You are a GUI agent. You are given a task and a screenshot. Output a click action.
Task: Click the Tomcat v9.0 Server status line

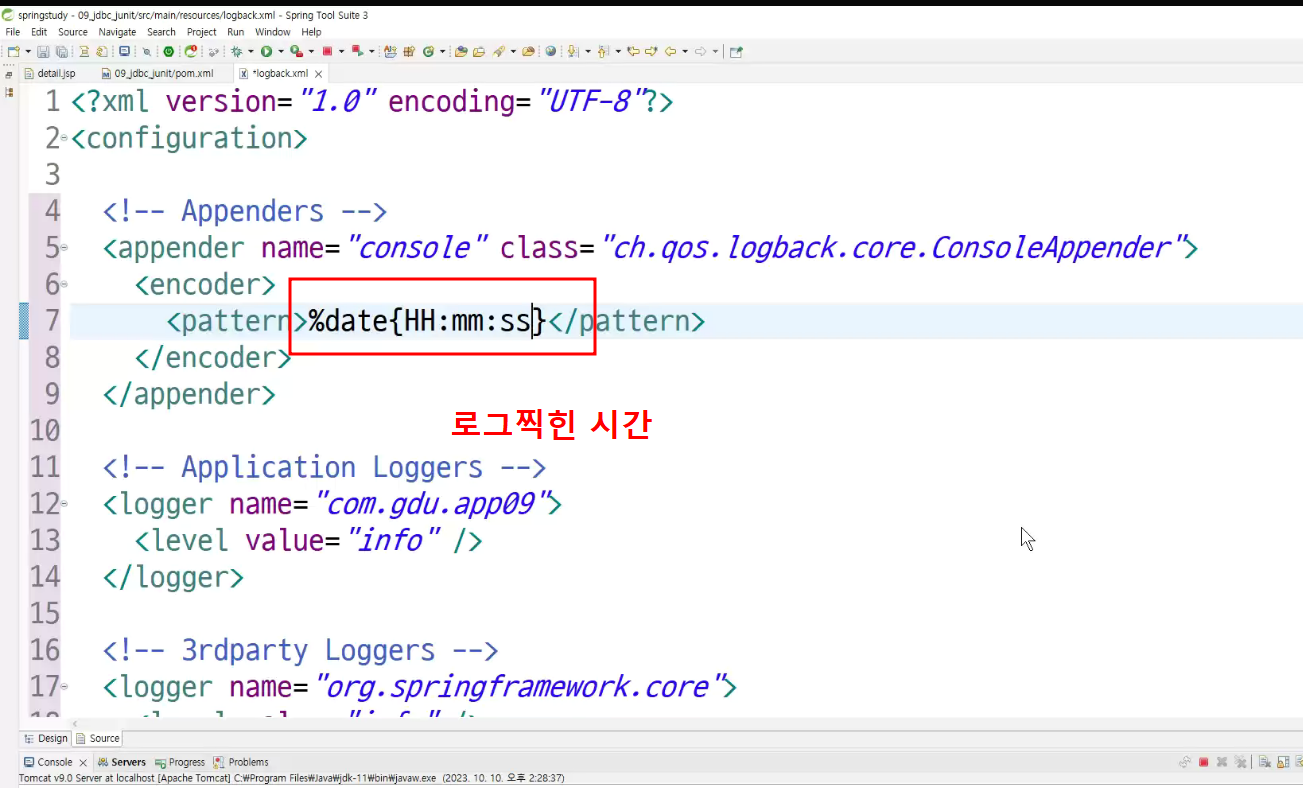[x=292, y=778]
